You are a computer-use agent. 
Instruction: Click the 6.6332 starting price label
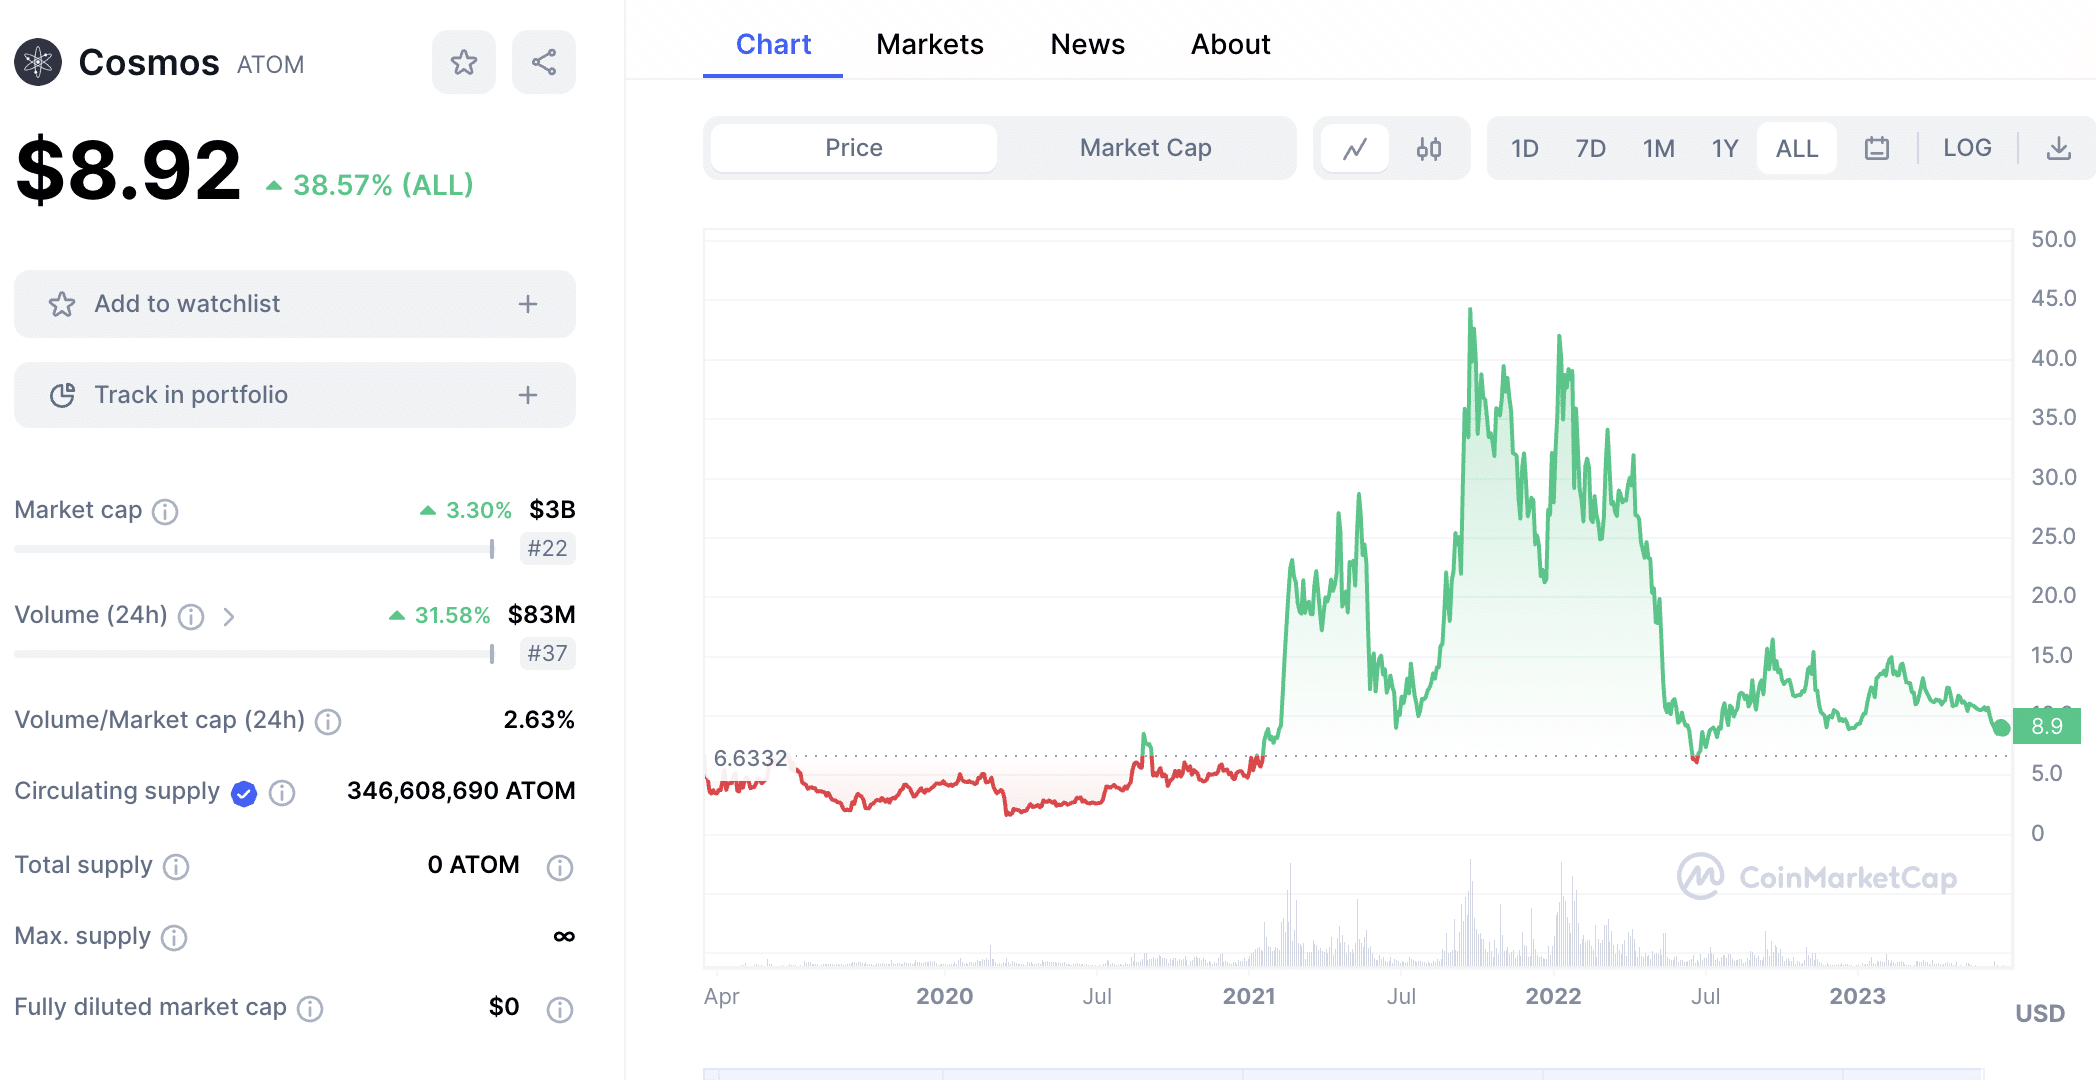click(x=751, y=758)
